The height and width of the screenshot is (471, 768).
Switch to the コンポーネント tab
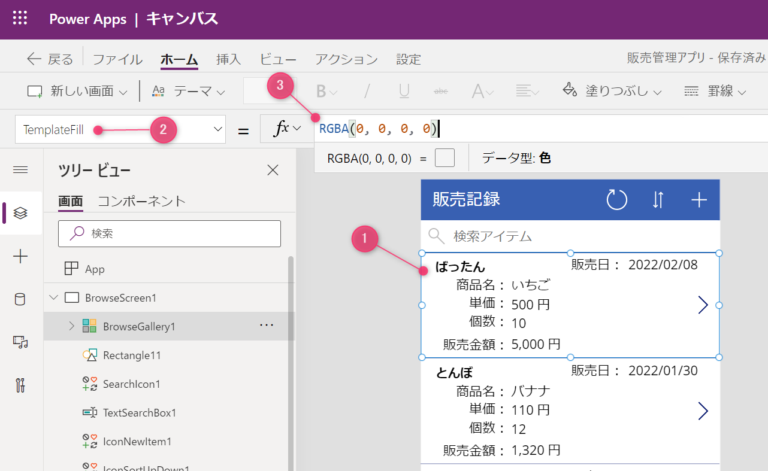[142, 201]
